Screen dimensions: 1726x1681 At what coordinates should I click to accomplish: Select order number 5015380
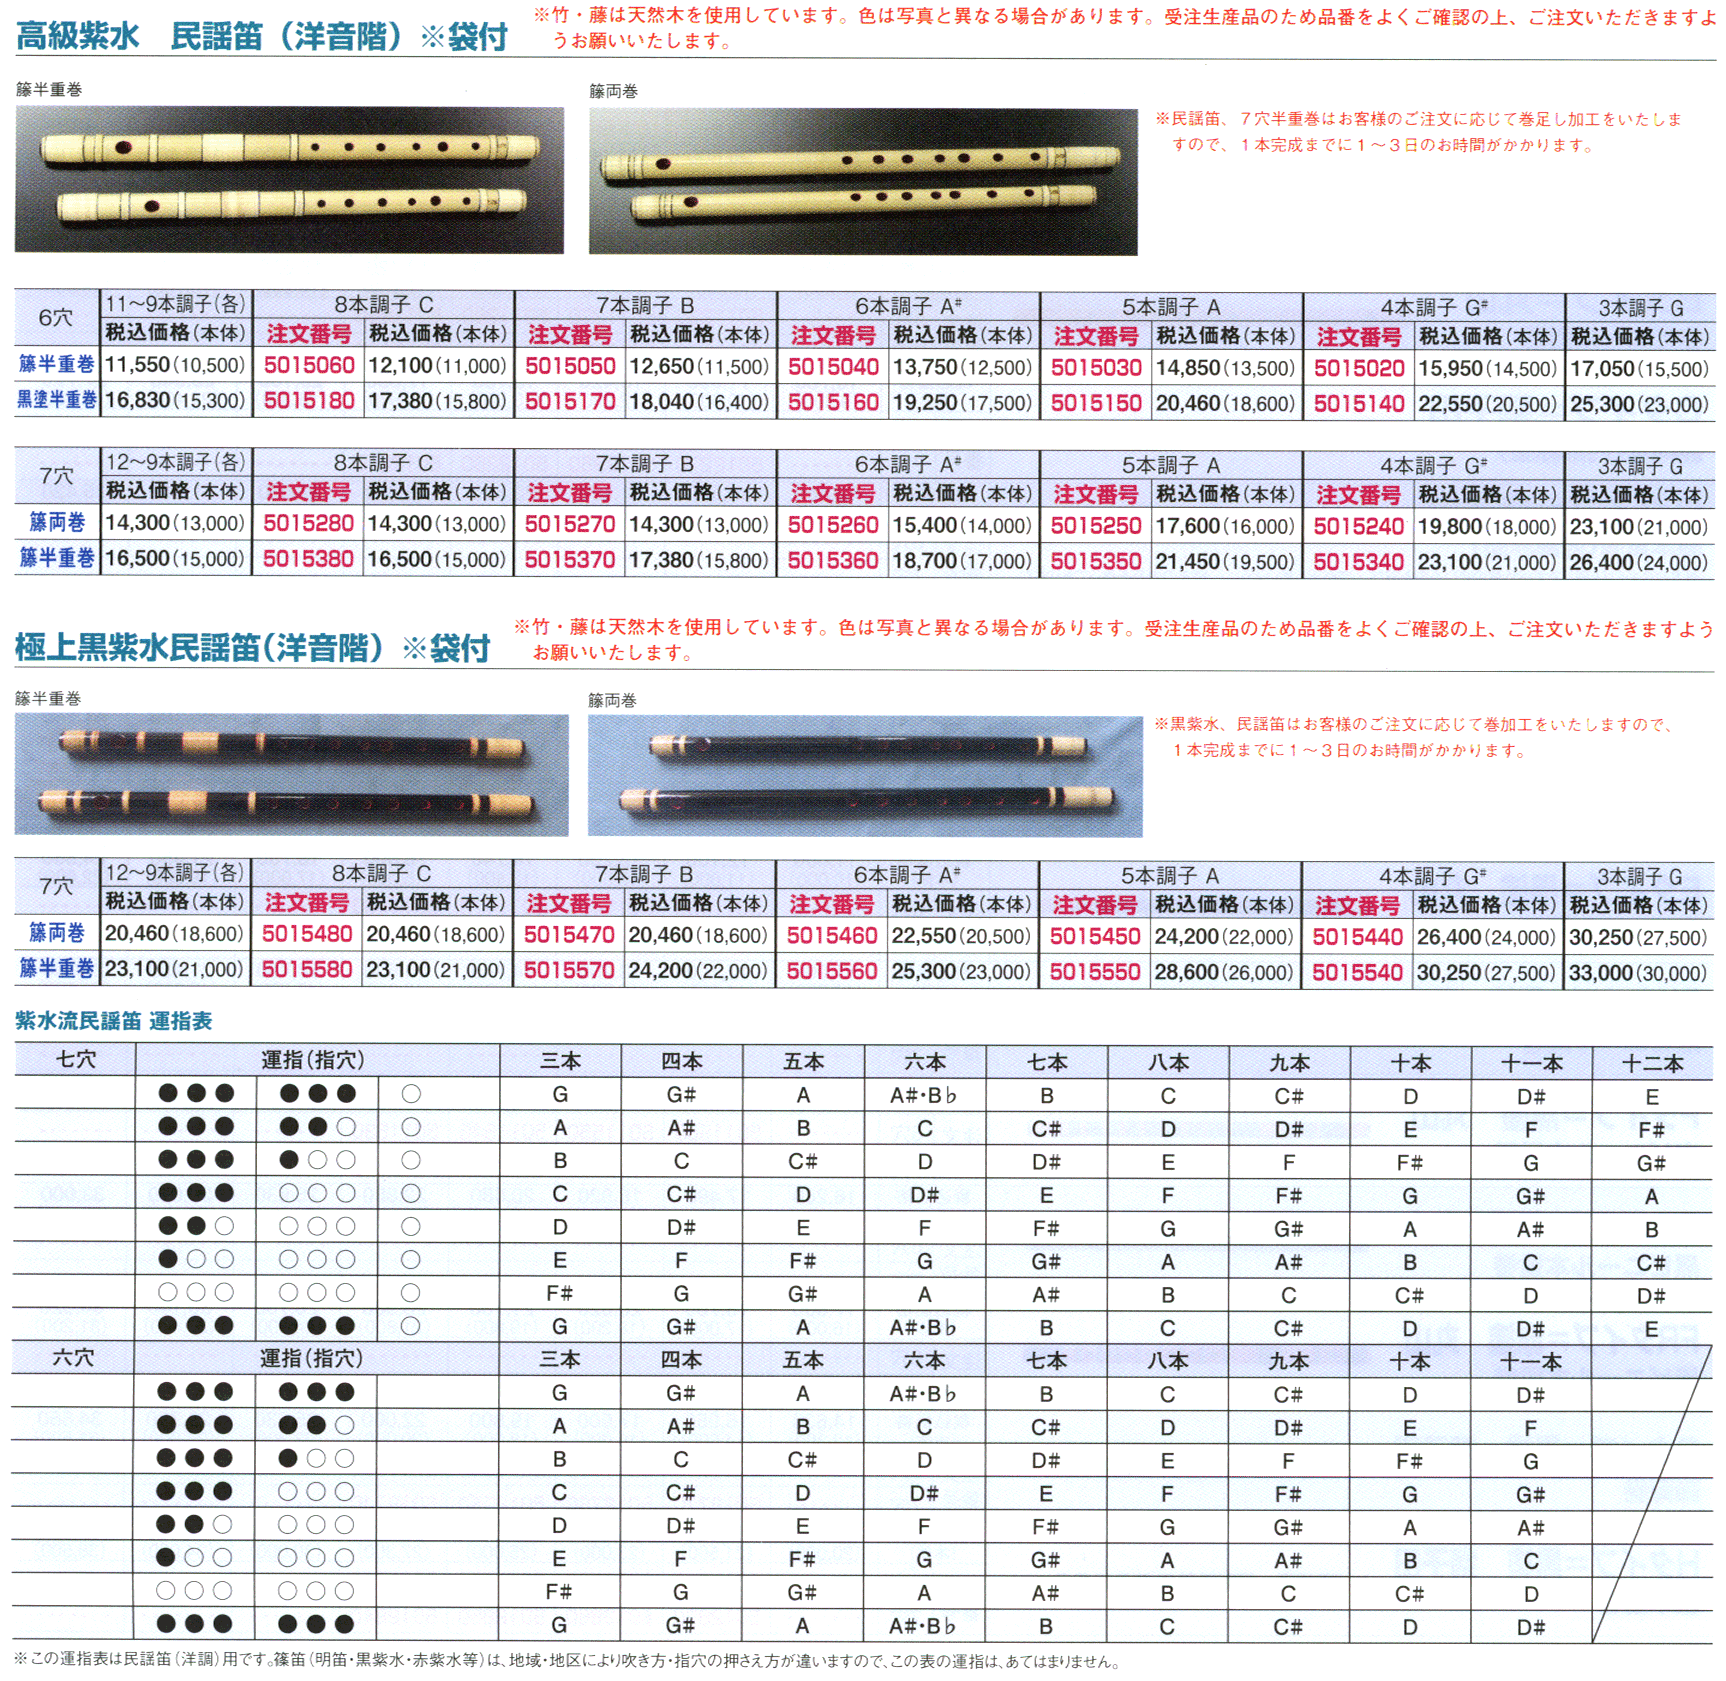(308, 559)
